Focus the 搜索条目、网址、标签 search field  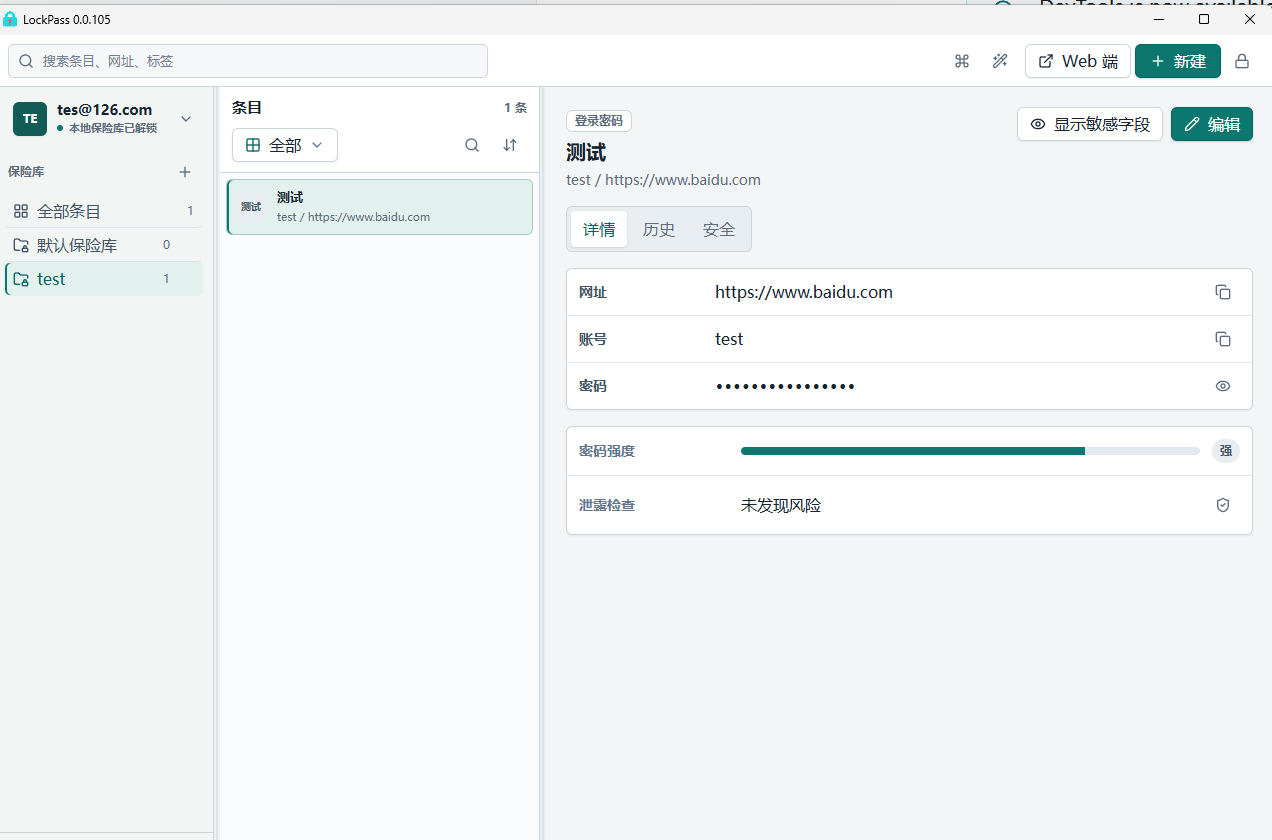click(x=248, y=61)
